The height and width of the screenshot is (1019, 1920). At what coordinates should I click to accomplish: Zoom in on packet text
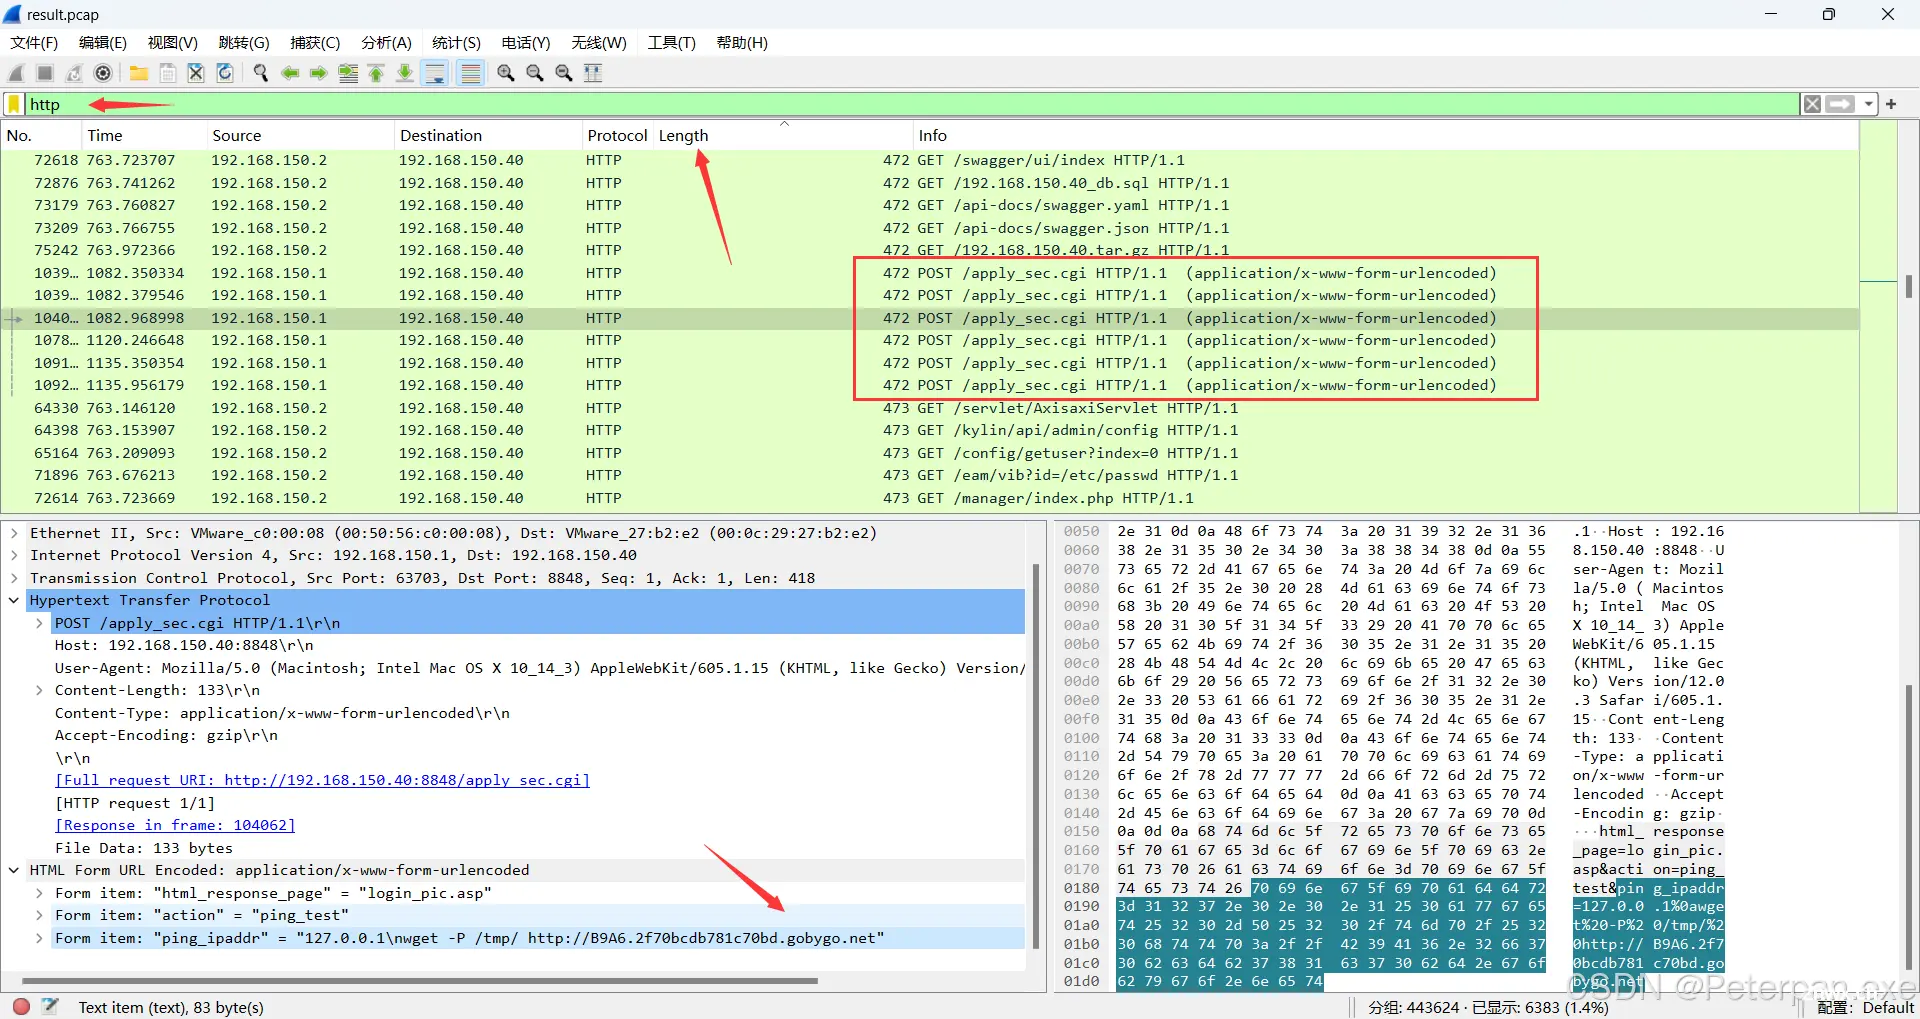[x=506, y=73]
